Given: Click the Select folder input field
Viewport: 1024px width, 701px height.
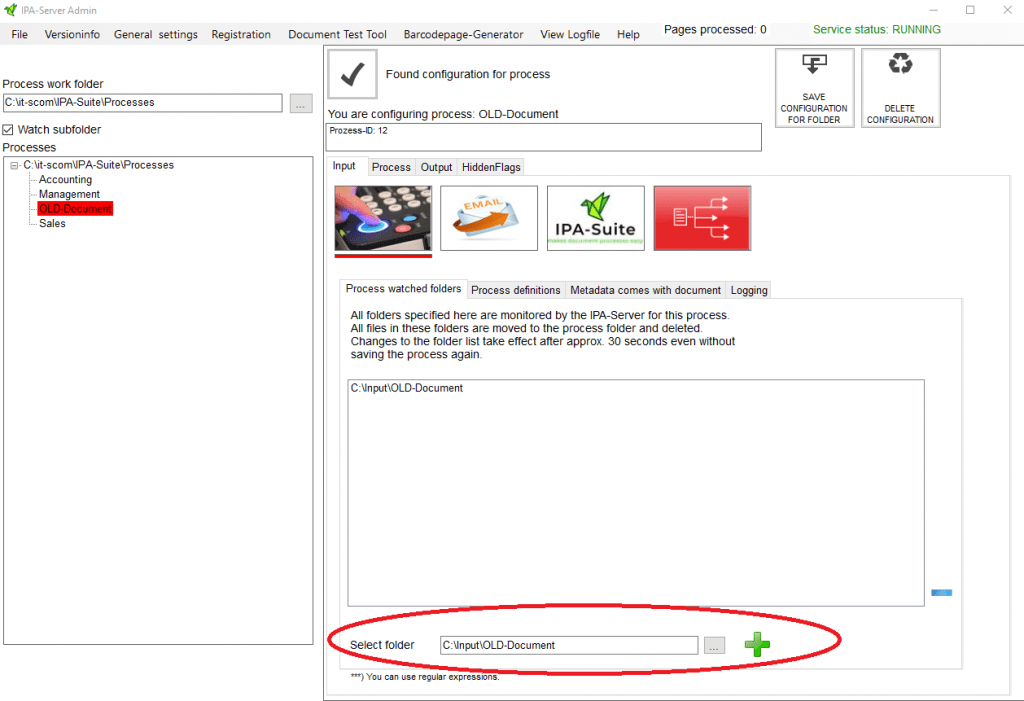Looking at the screenshot, I should coord(568,646).
